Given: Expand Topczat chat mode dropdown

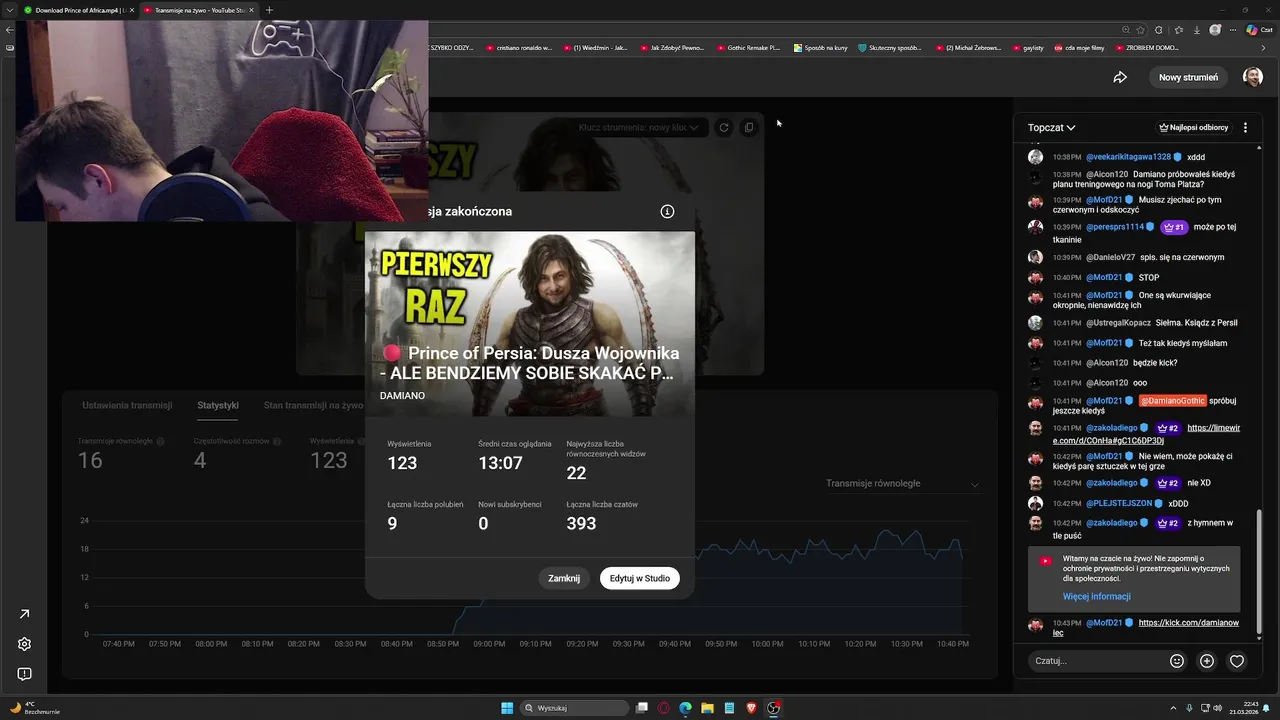Looking at the screenshot, I should [x=1051, y=128].
